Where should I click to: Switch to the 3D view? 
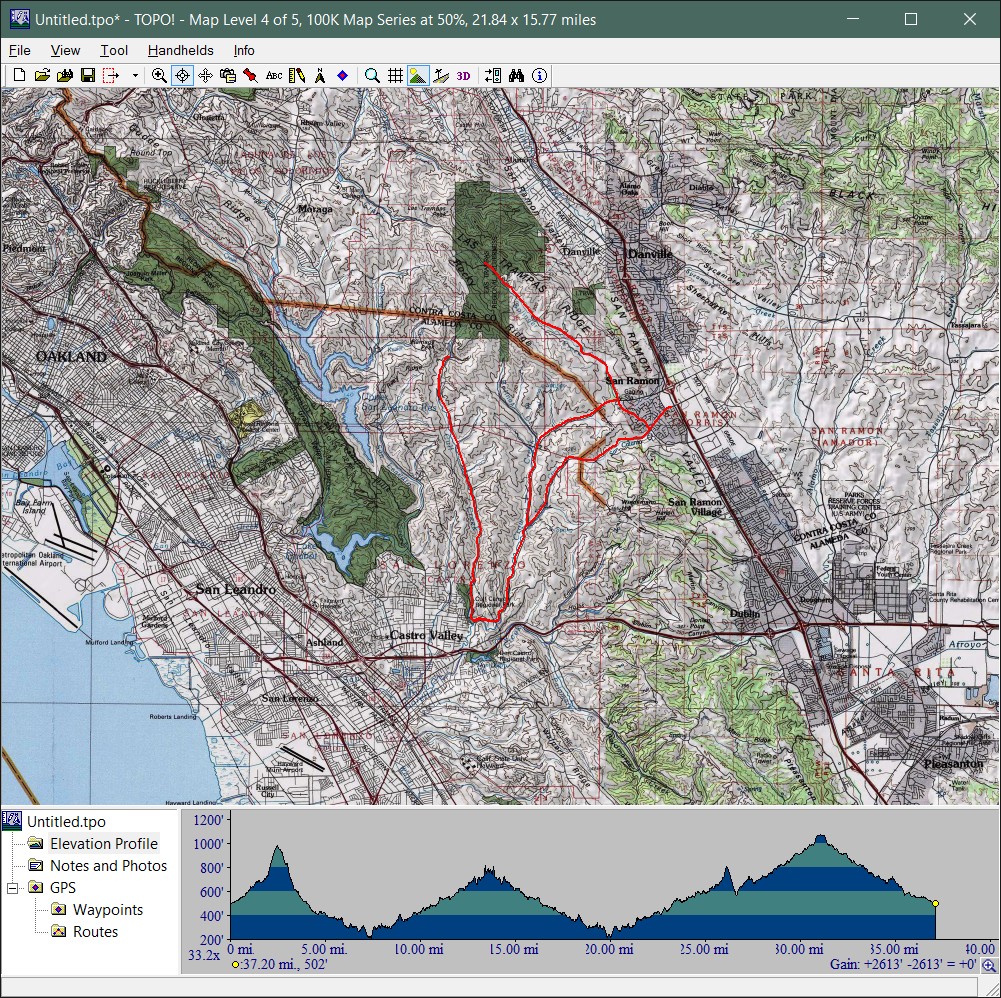pos(464,75)
